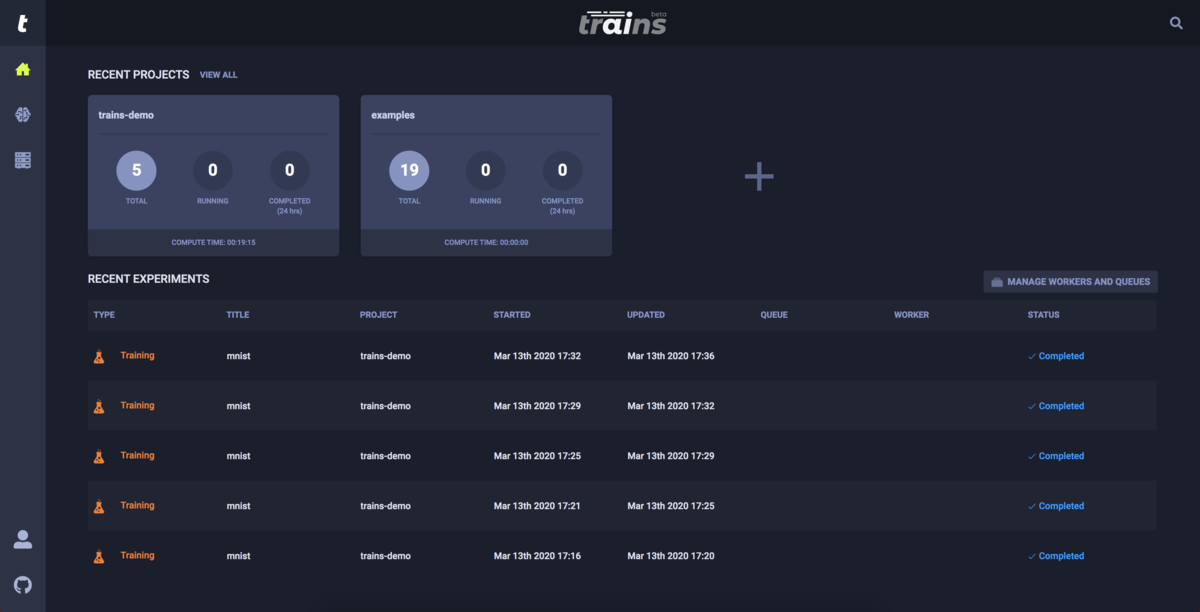Click 'COMPUTE TIME: 00:00:00' text
Image resolution: width=1200 pixels, height=612 pixels.
coord(486,242)
